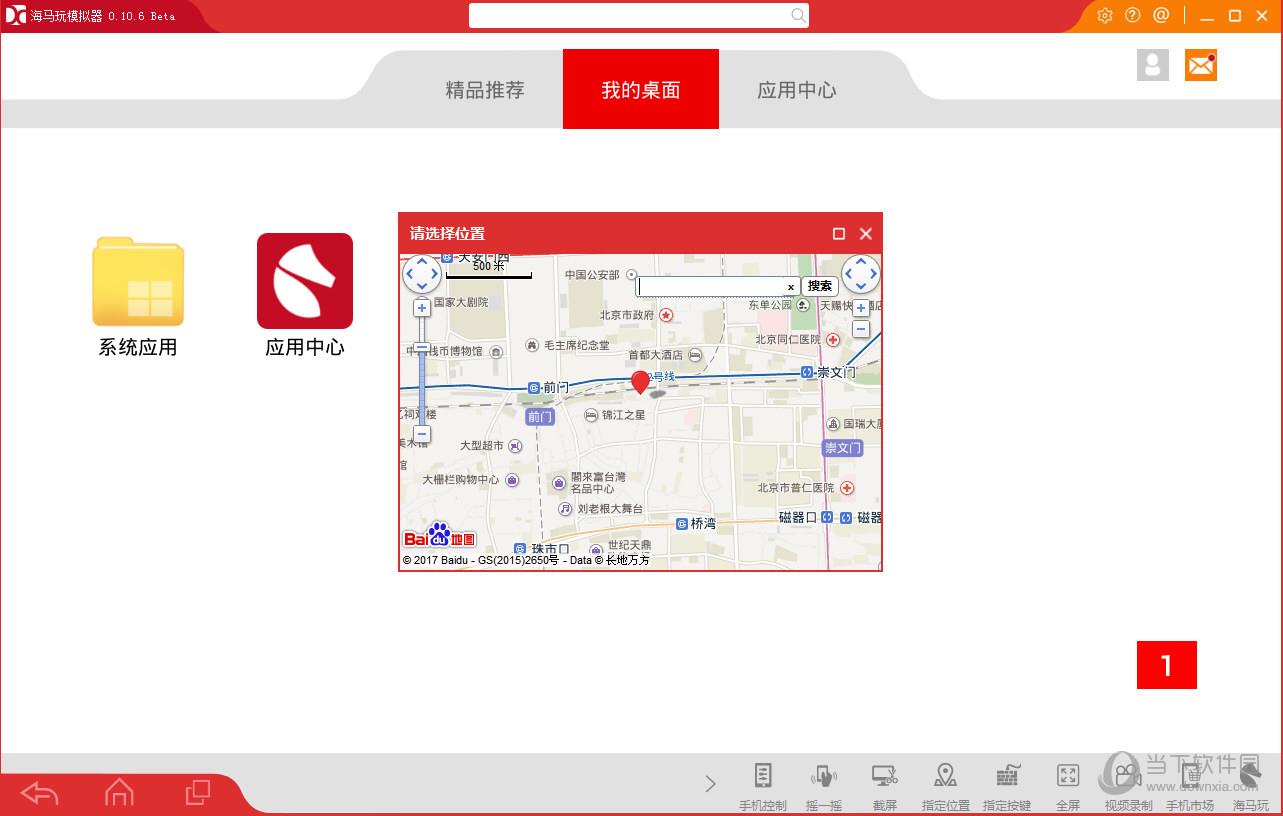
Task: Open the settings gear in title bar
Action: pos(1105,15)
